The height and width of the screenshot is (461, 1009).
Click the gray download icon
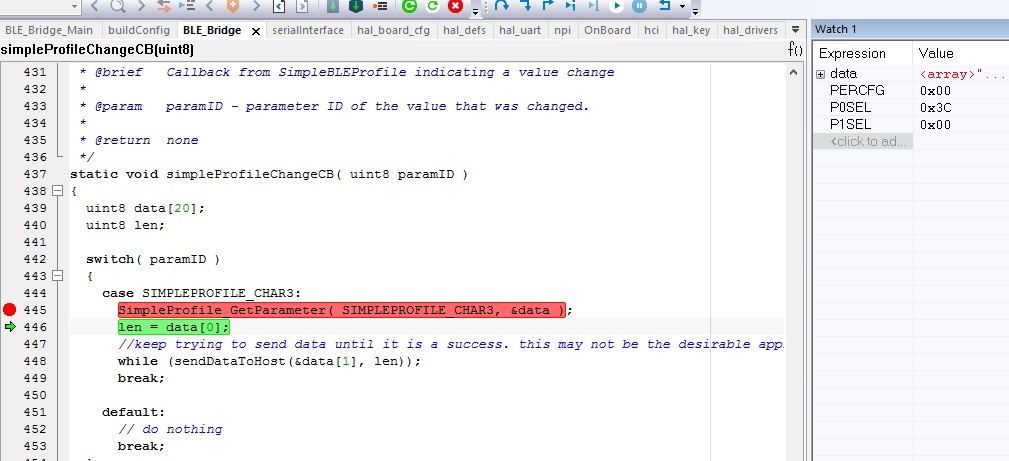pyautogui.click(x=333, y=6)
